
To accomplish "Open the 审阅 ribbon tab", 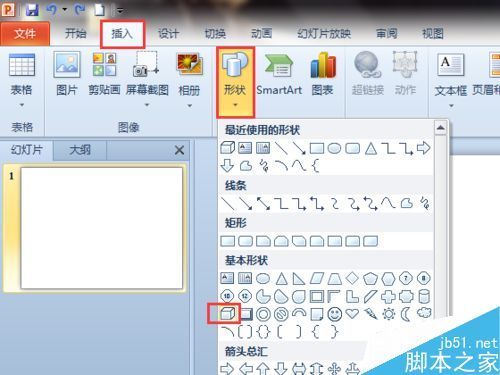I will point(387,34).
